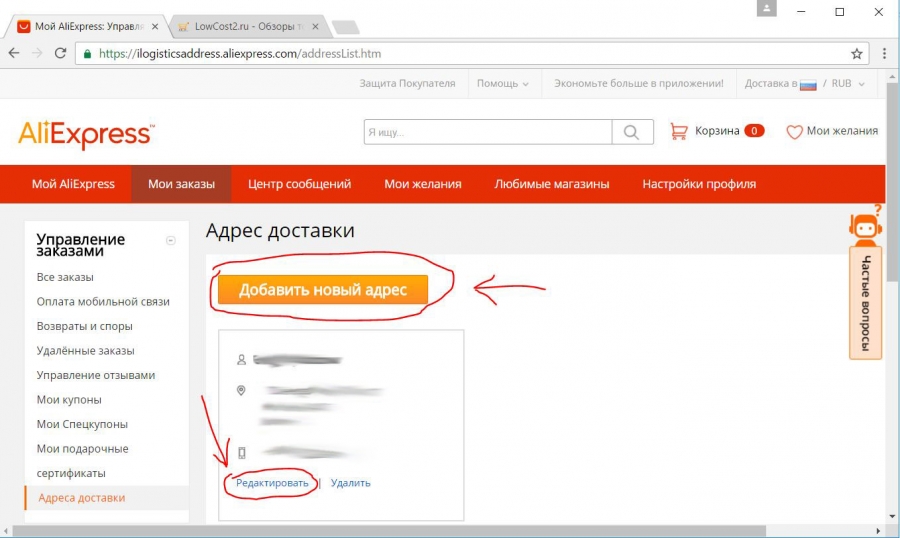
Task: Open Настройки профиля menu item
Action: pos(699,184)
